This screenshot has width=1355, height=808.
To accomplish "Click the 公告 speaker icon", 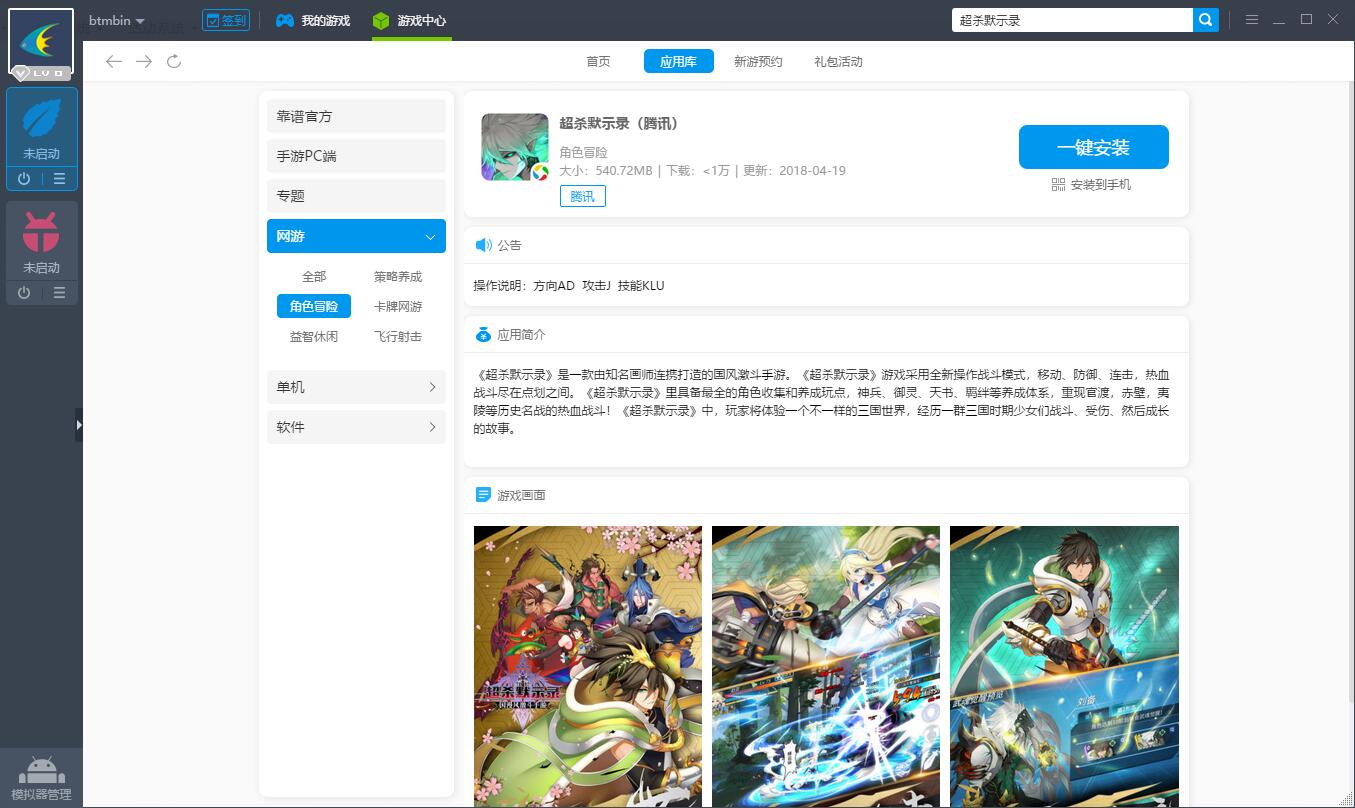I will click(x=483, y=245).
